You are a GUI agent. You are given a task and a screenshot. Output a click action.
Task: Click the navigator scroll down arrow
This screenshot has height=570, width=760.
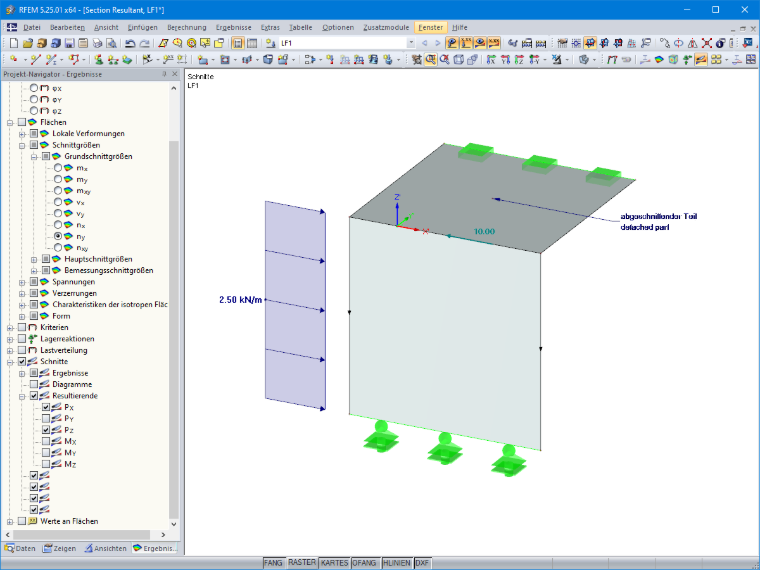[174, 524]
